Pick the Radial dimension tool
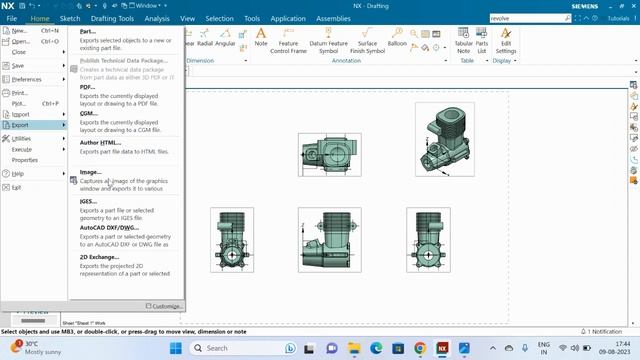Screen dimensions: 640x360 click(x=204, y=37)
